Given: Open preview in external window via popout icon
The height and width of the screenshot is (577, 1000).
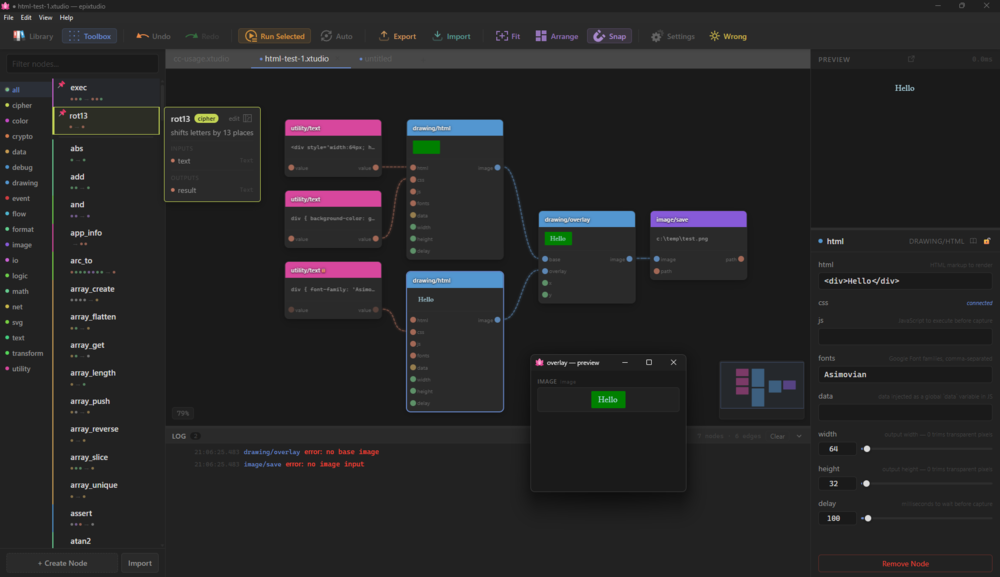Looking at the screenshot, I should click(911, 59).
